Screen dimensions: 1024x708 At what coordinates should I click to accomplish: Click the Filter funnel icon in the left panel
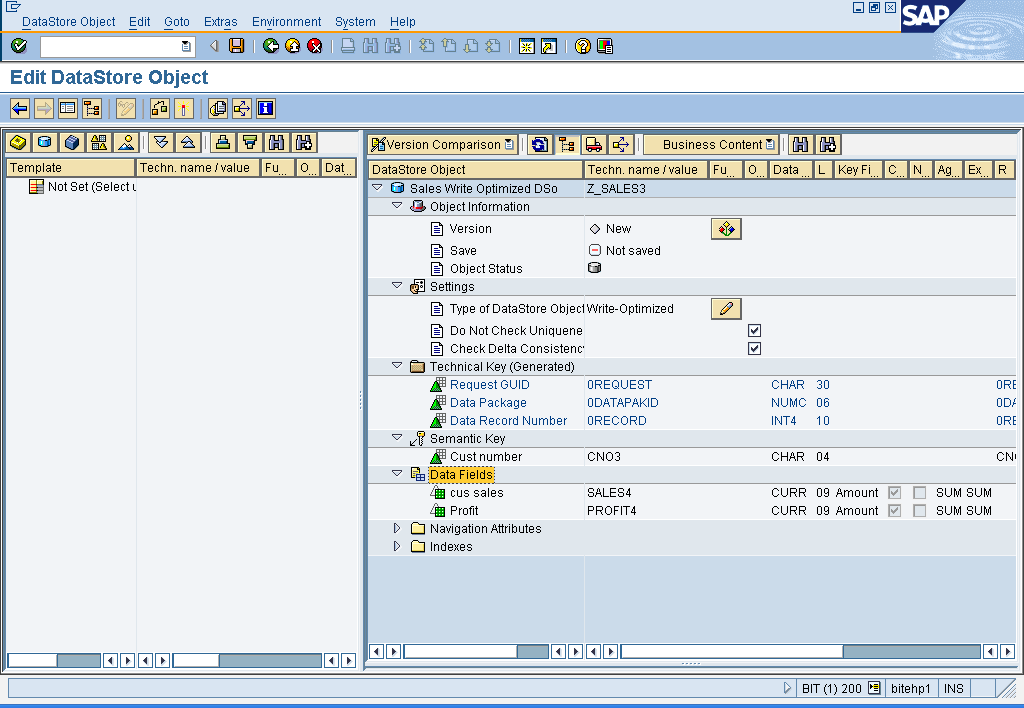[x=249, y=142]
